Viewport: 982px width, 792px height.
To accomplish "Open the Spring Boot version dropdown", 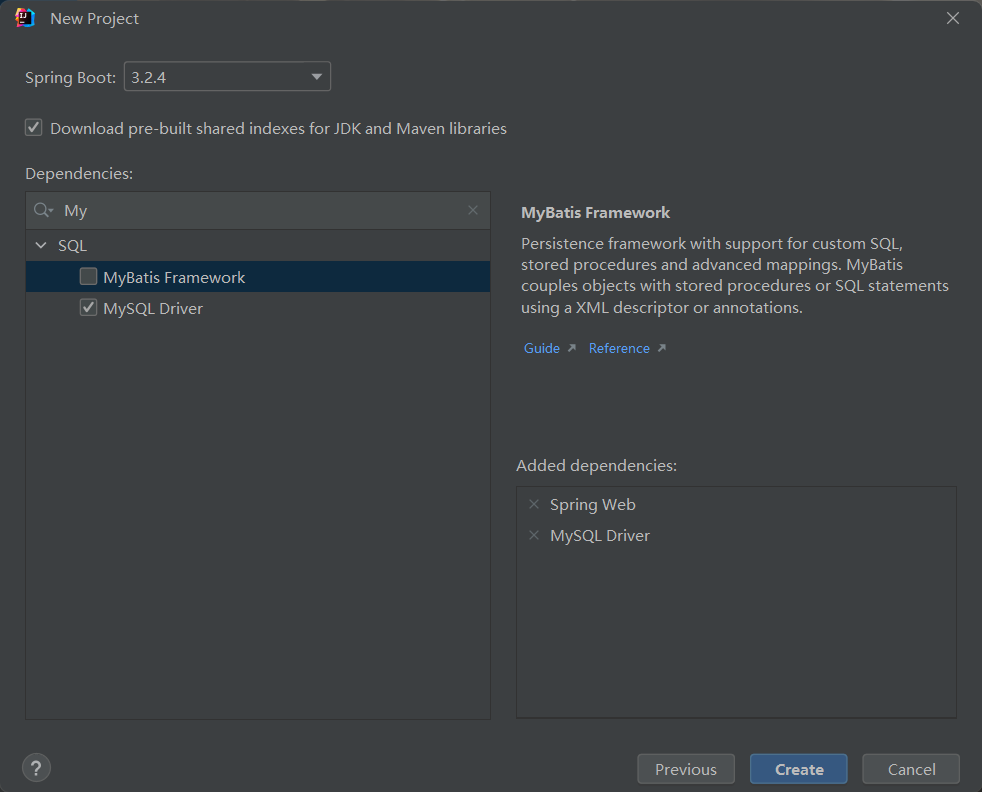I will click(227, 77).
